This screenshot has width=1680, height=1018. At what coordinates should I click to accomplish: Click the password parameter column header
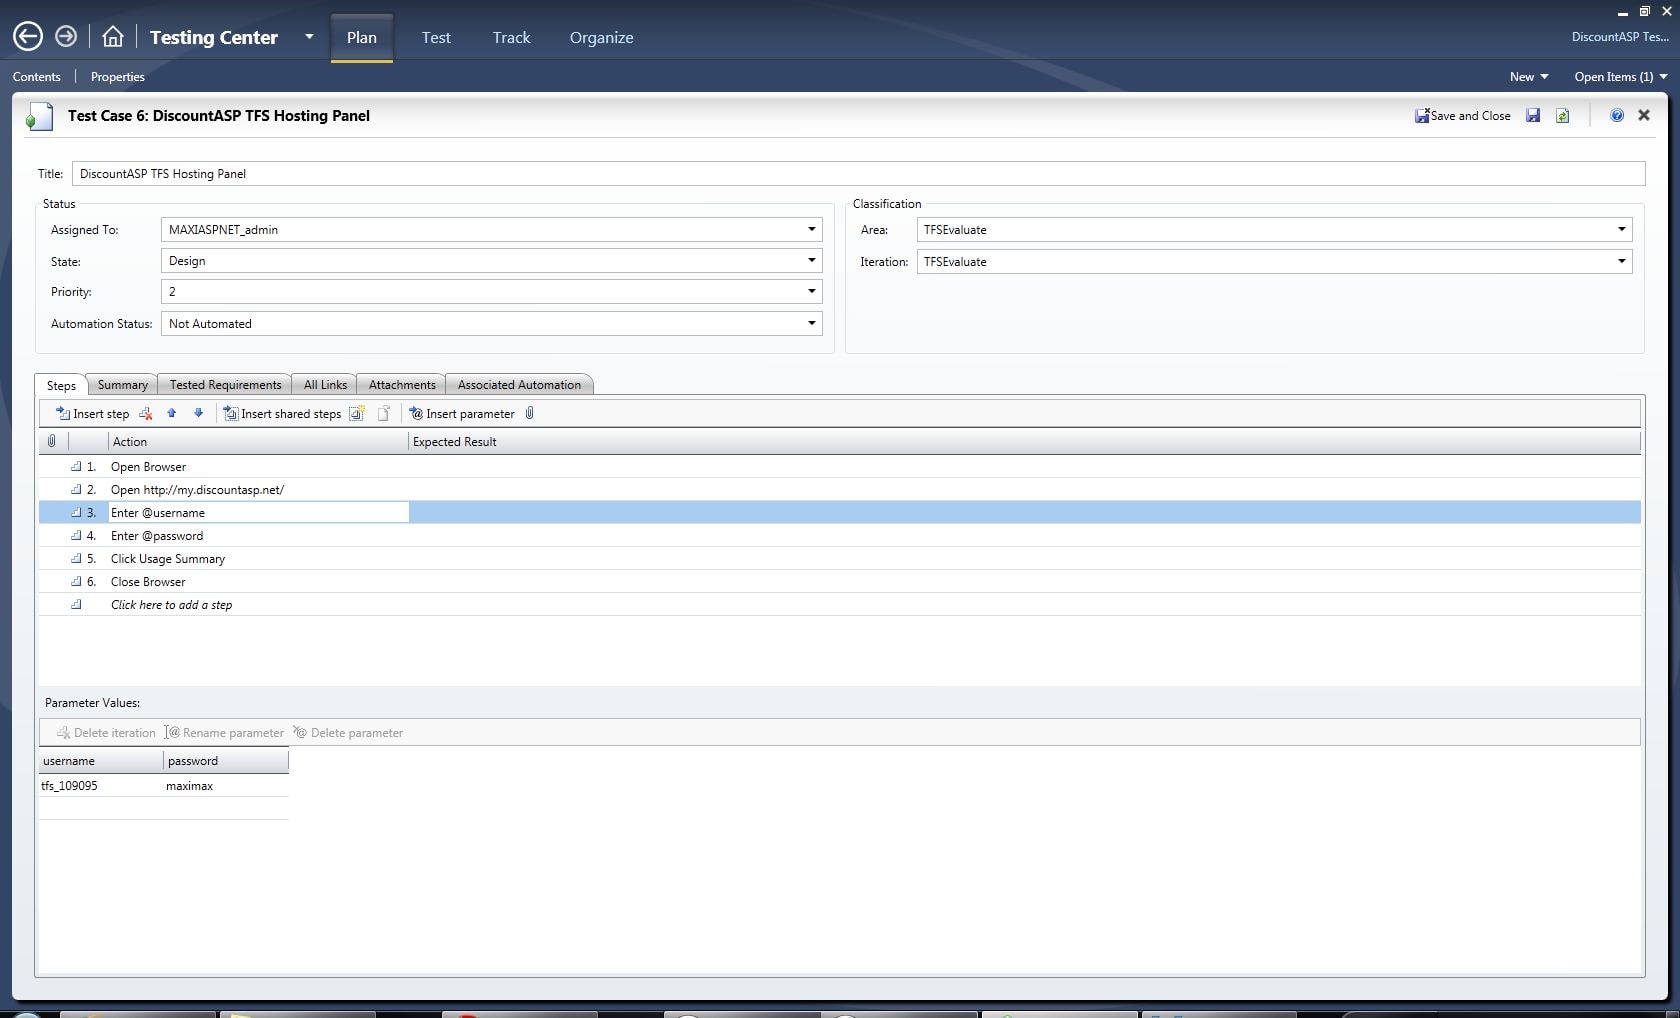click(x=226, y=761)
